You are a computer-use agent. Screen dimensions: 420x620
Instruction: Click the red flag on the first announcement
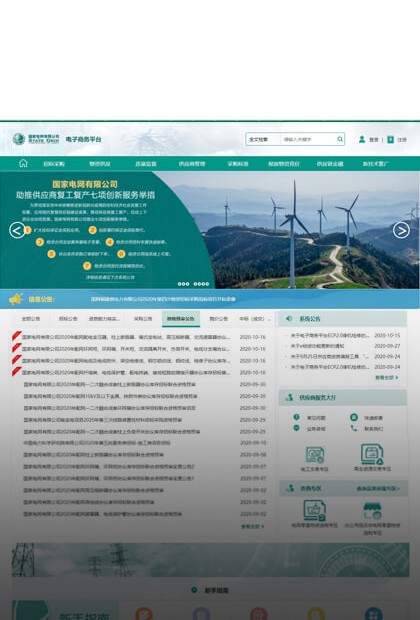pyautogui.click(x=17, y=336)
